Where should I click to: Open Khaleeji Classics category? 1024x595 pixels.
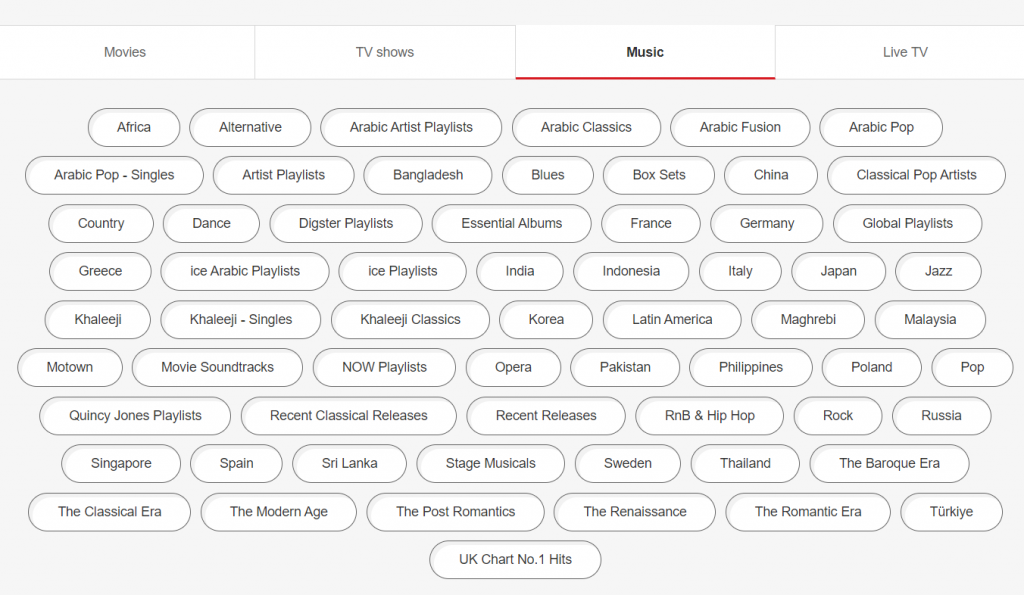tap(410, 319)
